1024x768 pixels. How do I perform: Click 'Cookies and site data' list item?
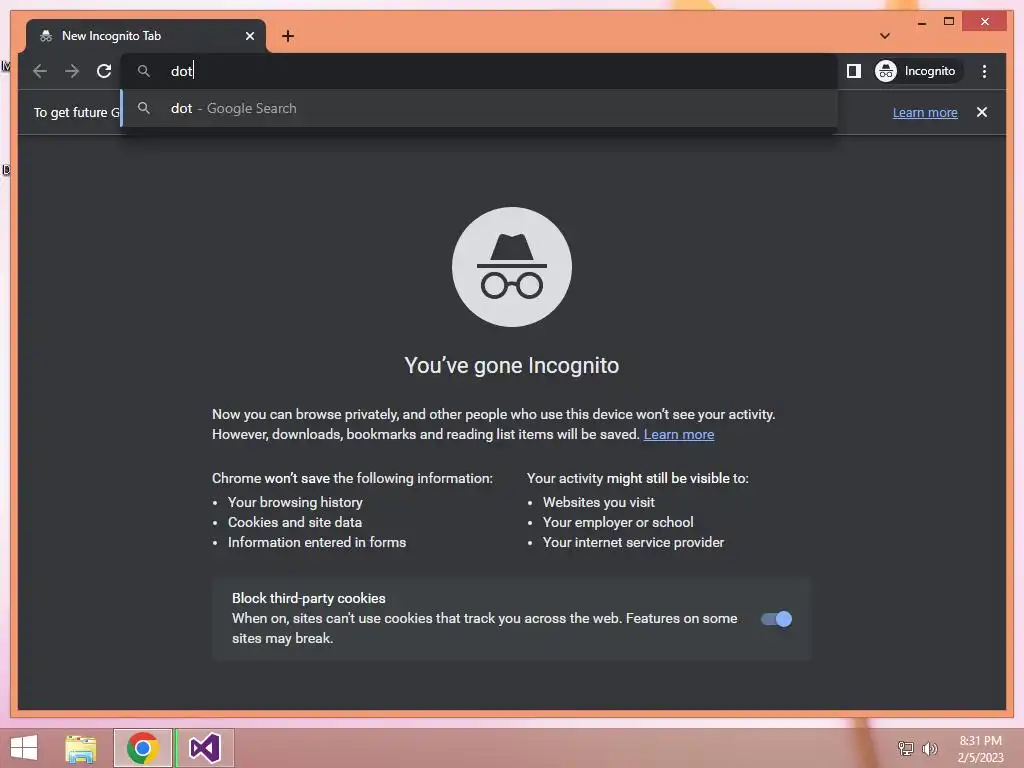(295, 522)
